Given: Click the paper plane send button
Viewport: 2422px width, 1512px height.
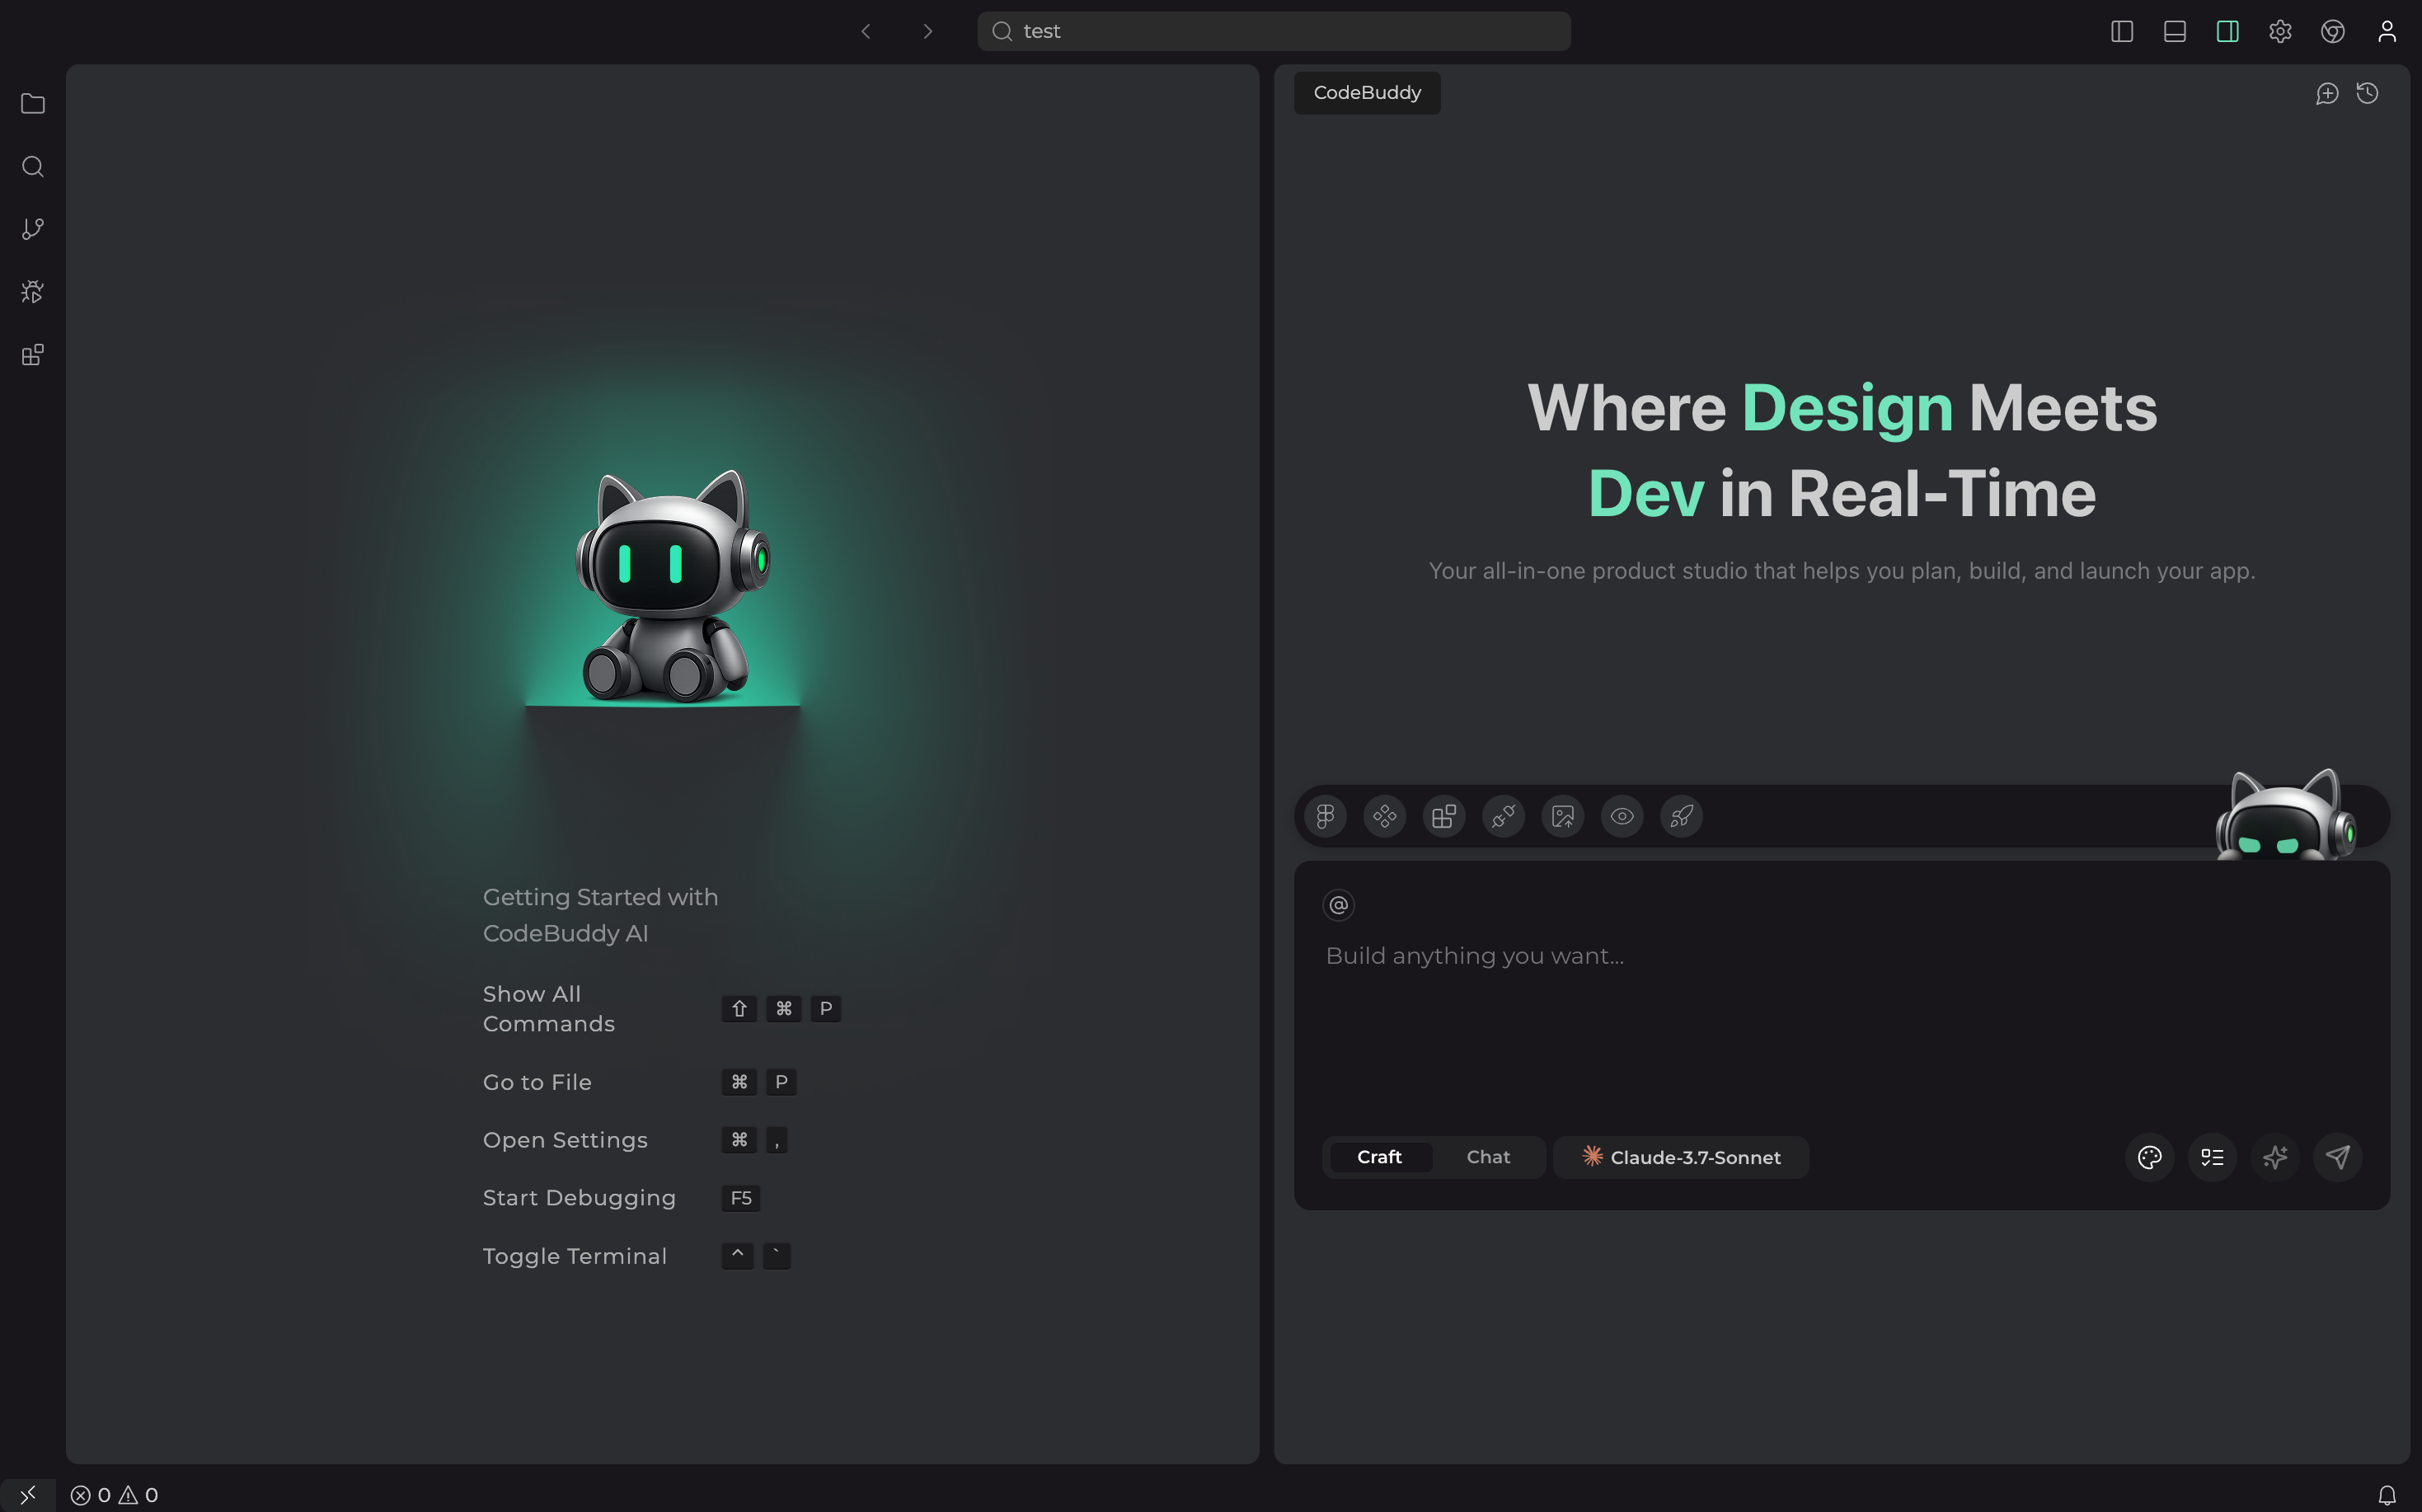Looking at the screenshot, I should 2338,1157.
